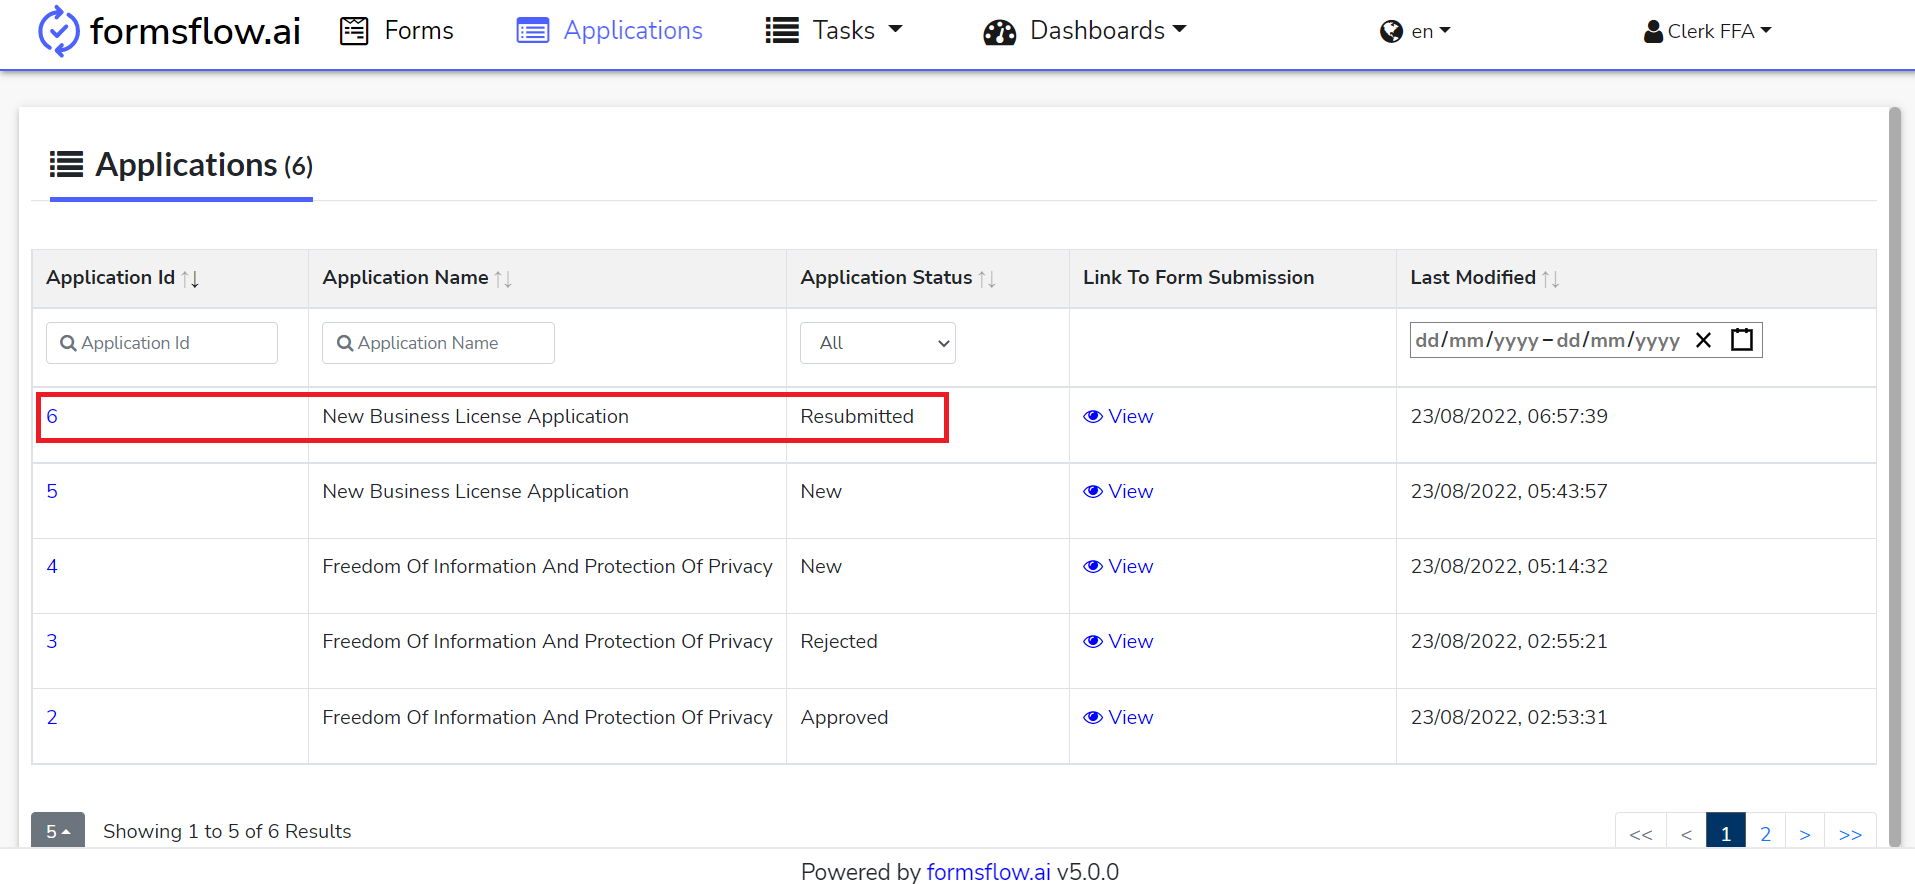This screenshot has width=1915, height=884.
Task: View submission modified at 05:43:57
Action: 1118,491
